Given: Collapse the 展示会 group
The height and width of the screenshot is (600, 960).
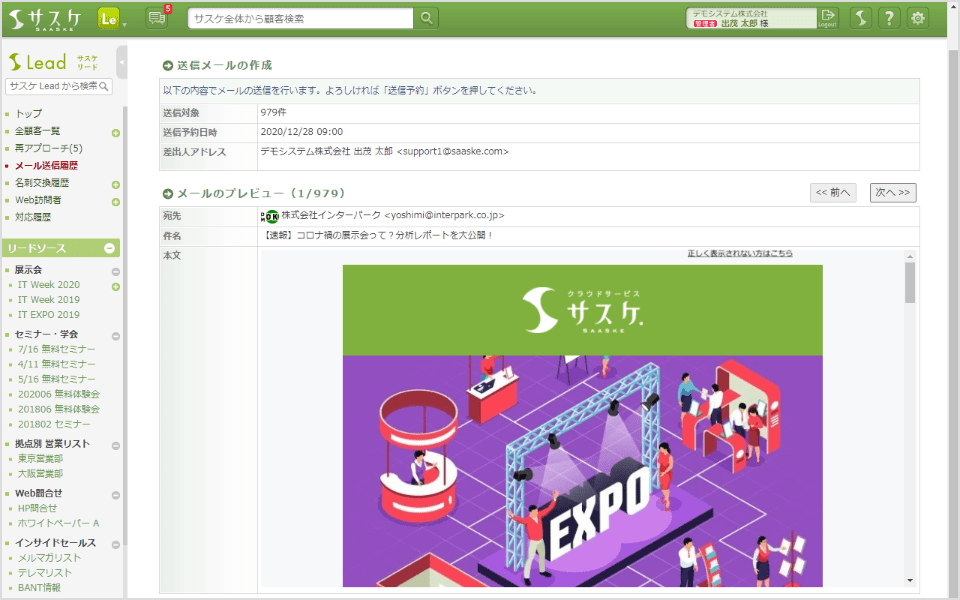Looking at the screenshot, I should 116,271.
